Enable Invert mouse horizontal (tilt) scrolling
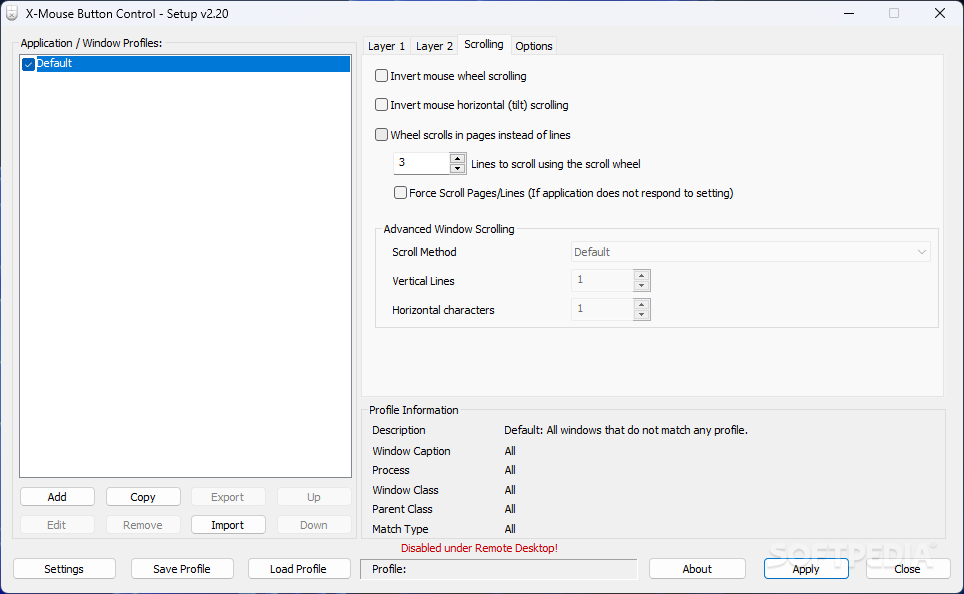Screen dimensions: 964x594 coord(381,105)
